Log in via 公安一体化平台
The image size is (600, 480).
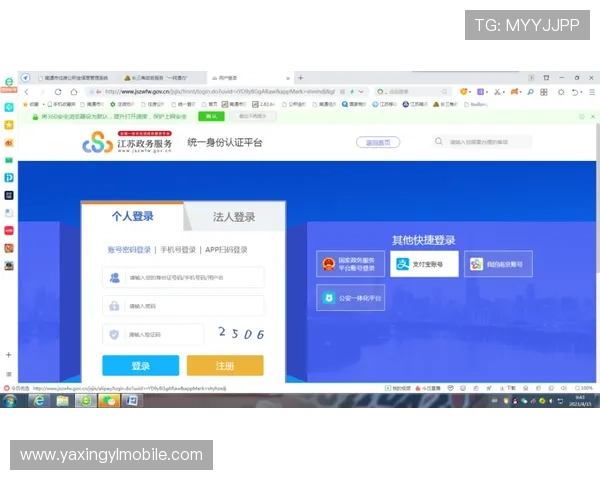tap(351, 297)
